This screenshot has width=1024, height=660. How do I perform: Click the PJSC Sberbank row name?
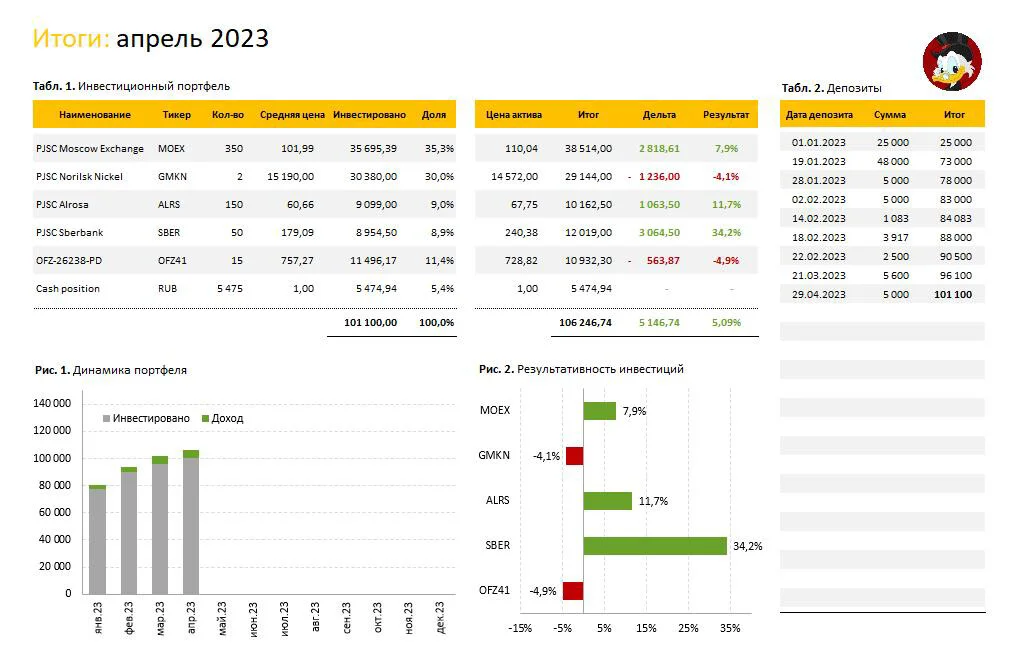click(x=69, y=233)
